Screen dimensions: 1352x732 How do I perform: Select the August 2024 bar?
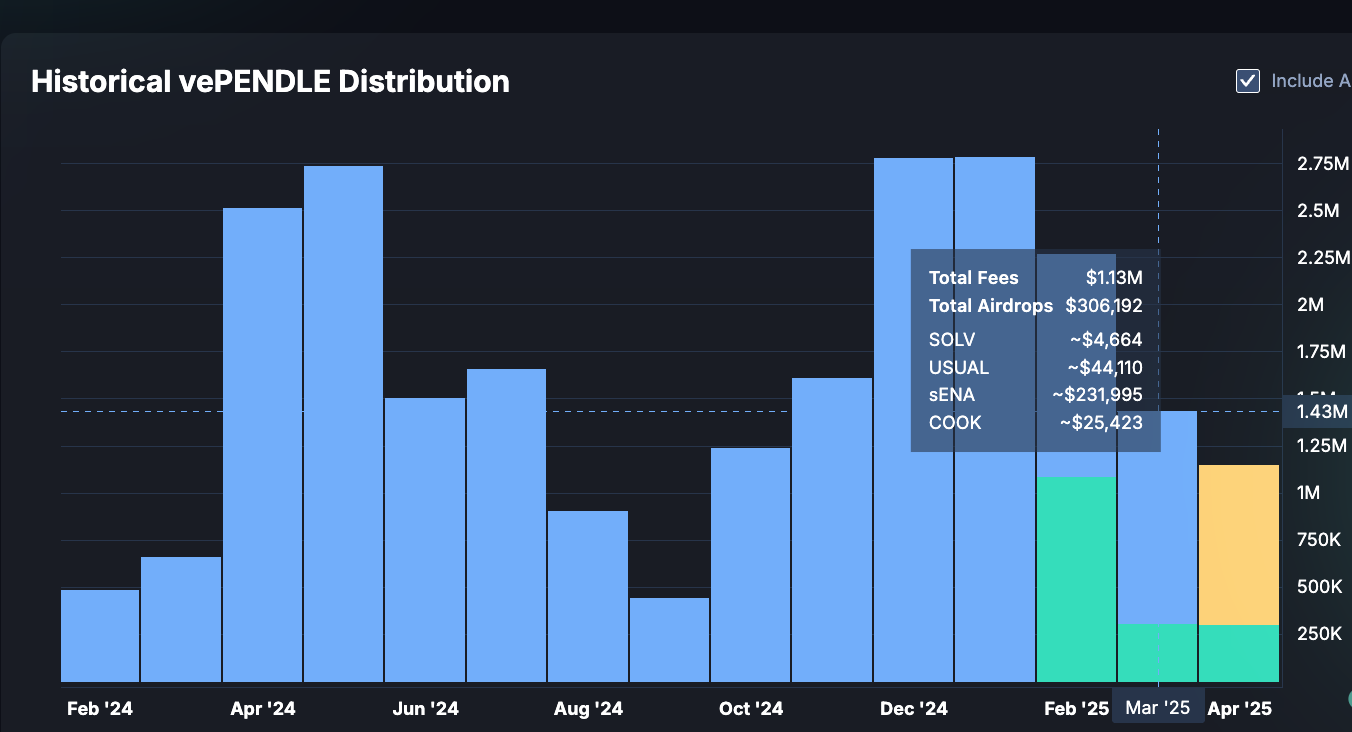[x=588, y=596]
